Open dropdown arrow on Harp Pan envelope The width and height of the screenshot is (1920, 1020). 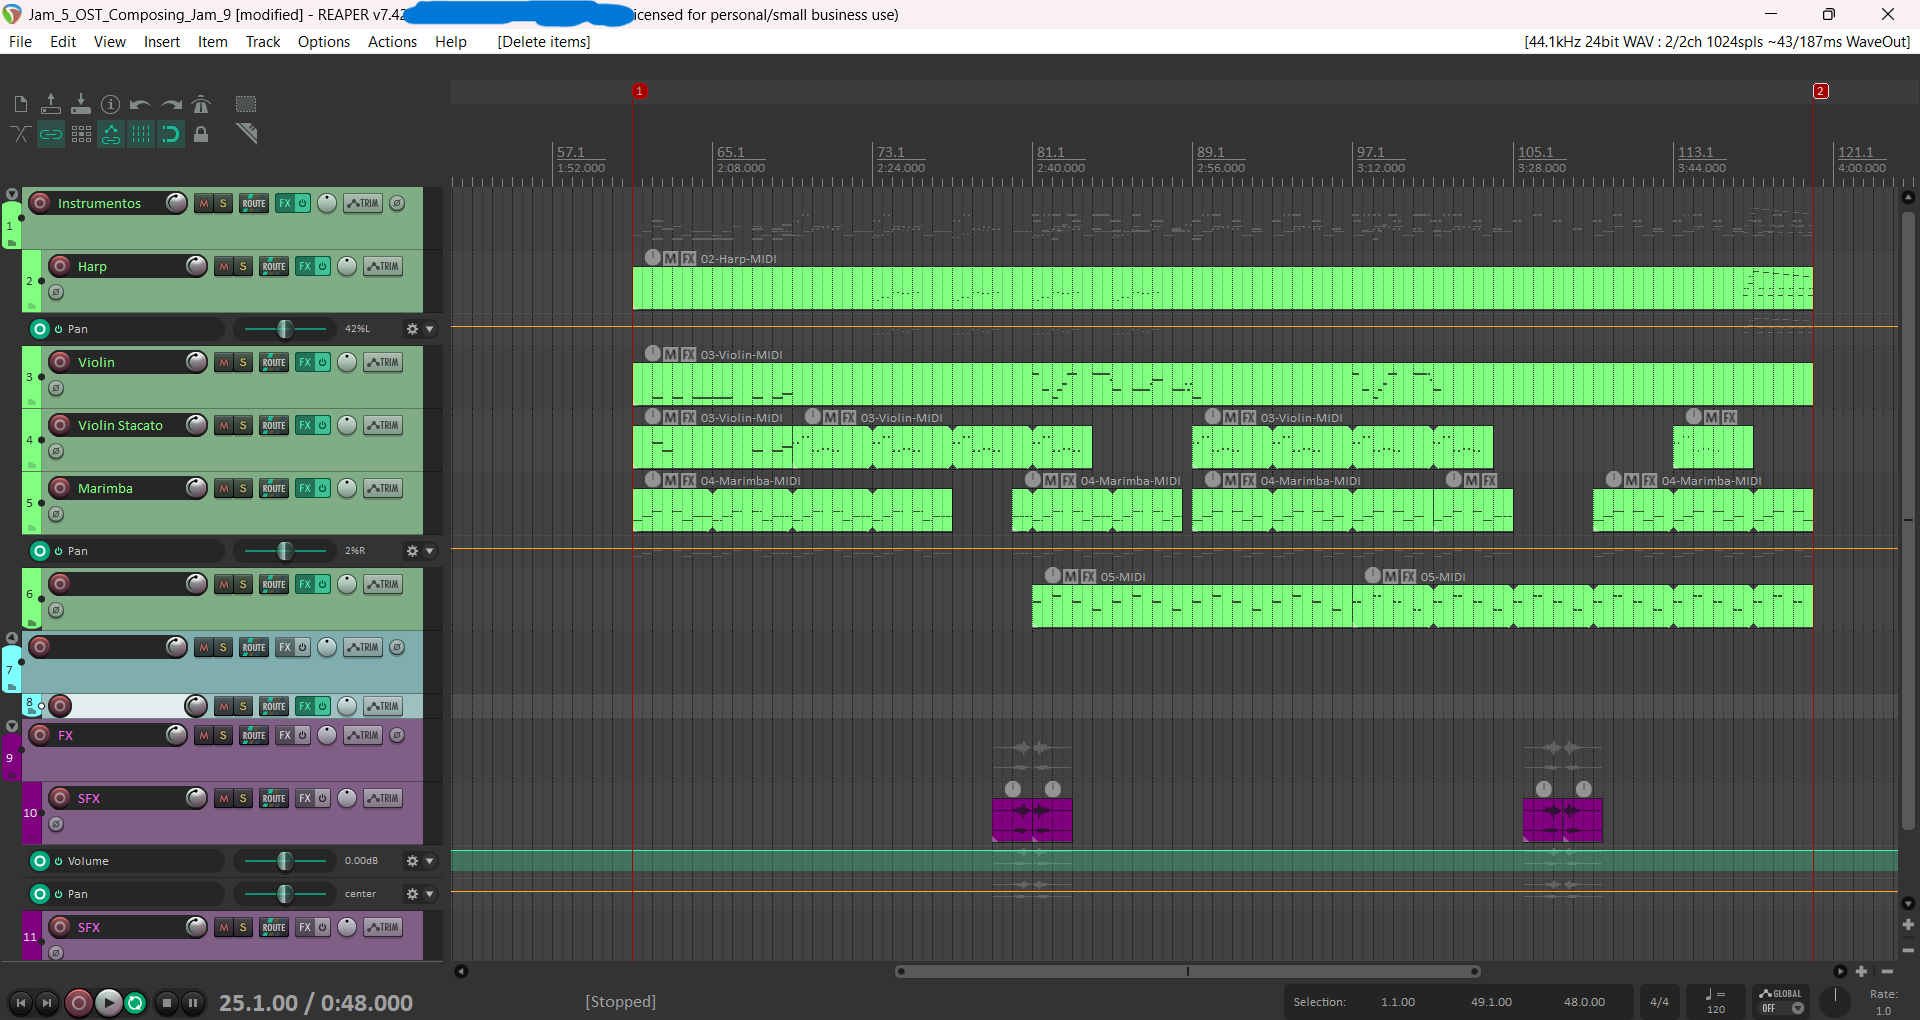click(x=430, y=329)
